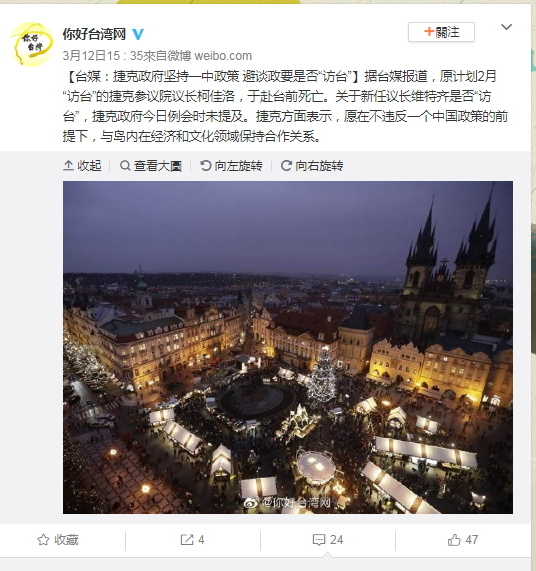The width and height of the screenshot is (536, 571).
Task: Click the 你好台湾网 profile avatar
Action: 32,44
